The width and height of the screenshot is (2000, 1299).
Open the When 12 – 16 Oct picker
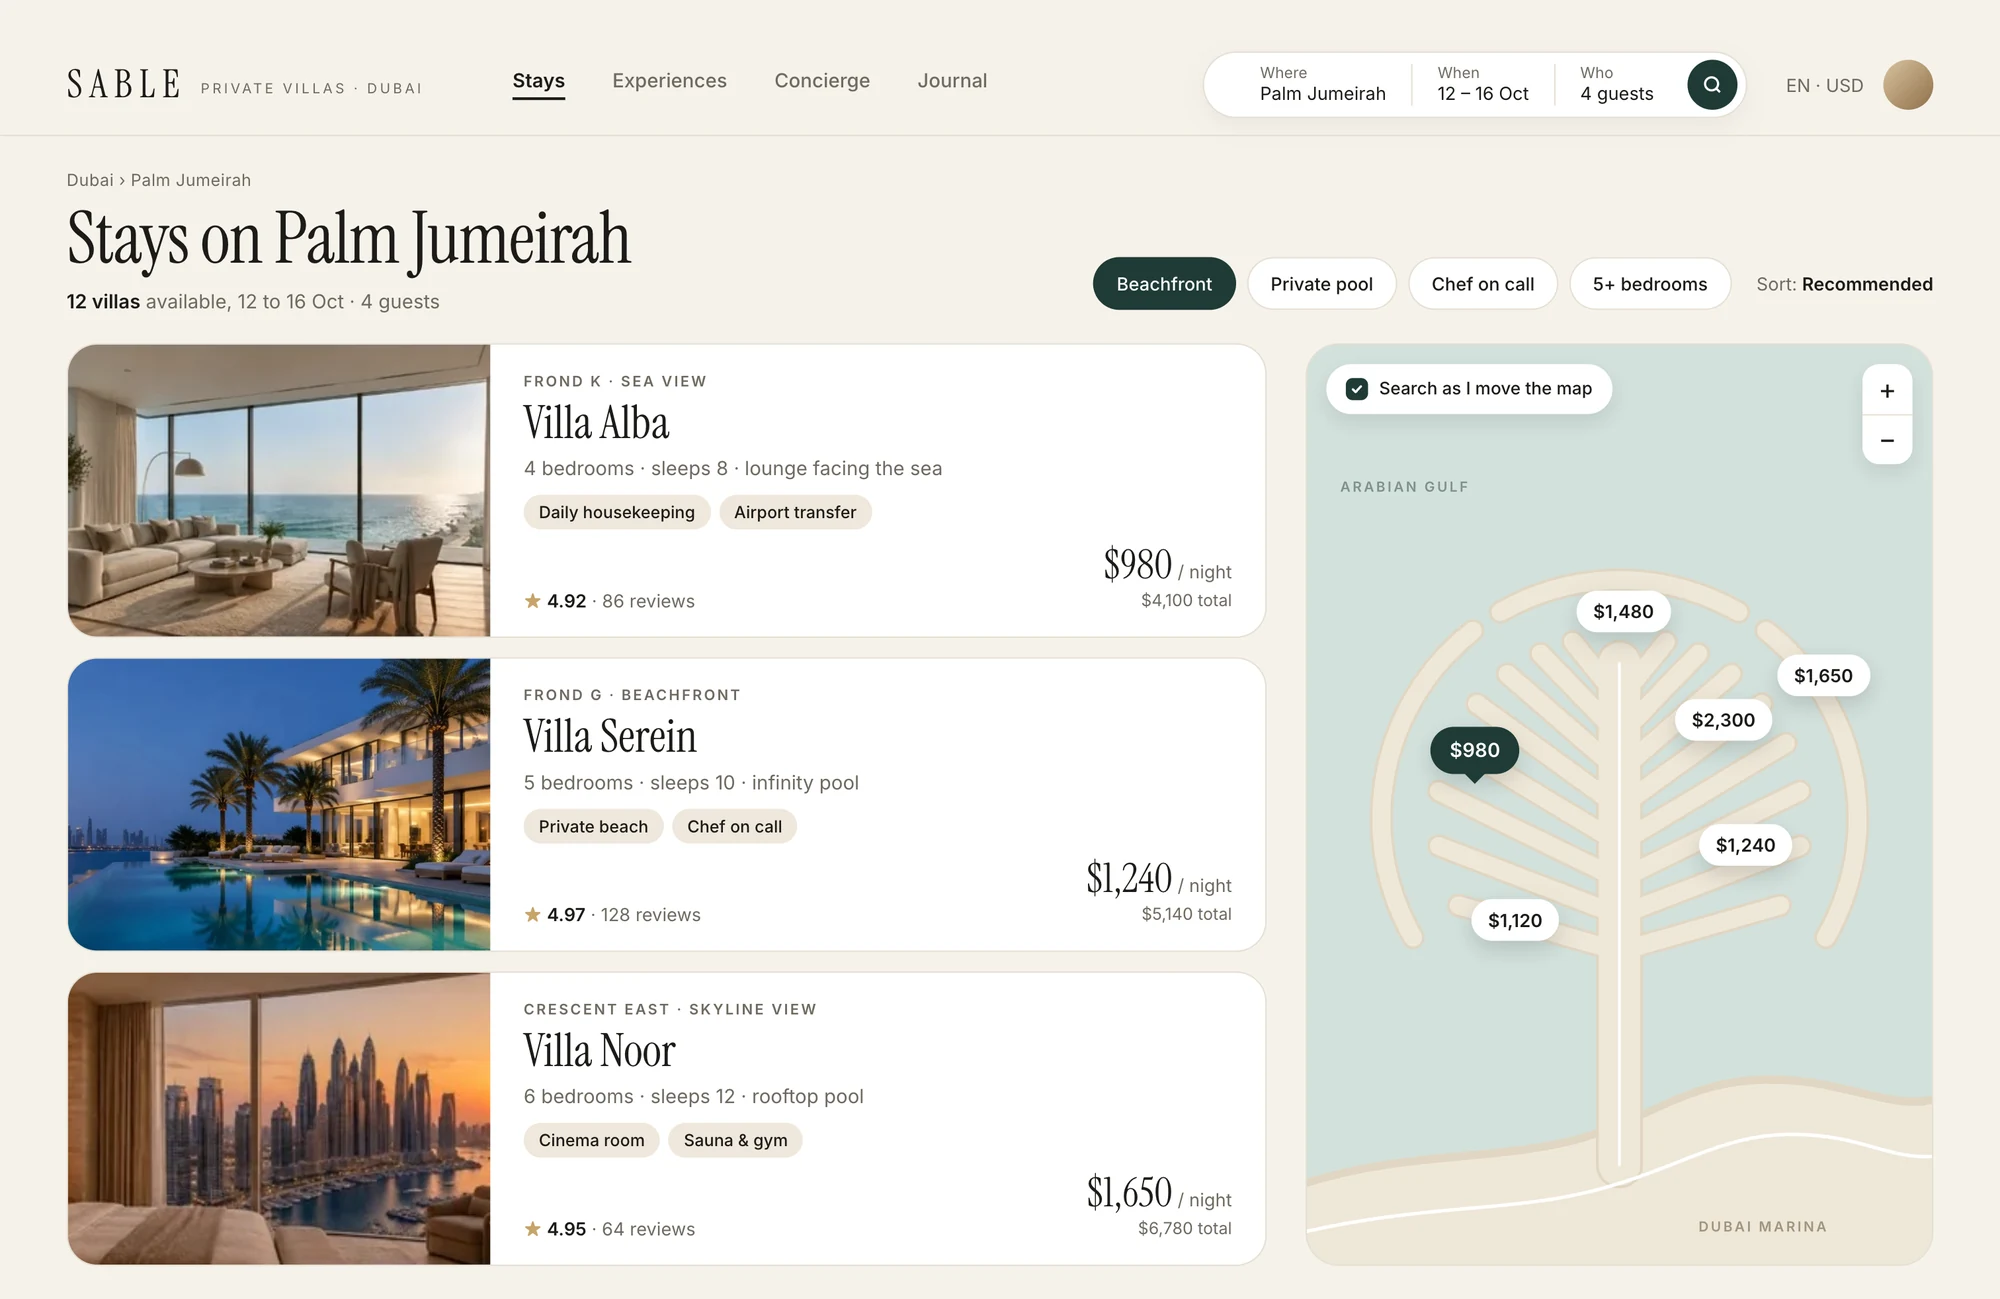click(1482, 84)
